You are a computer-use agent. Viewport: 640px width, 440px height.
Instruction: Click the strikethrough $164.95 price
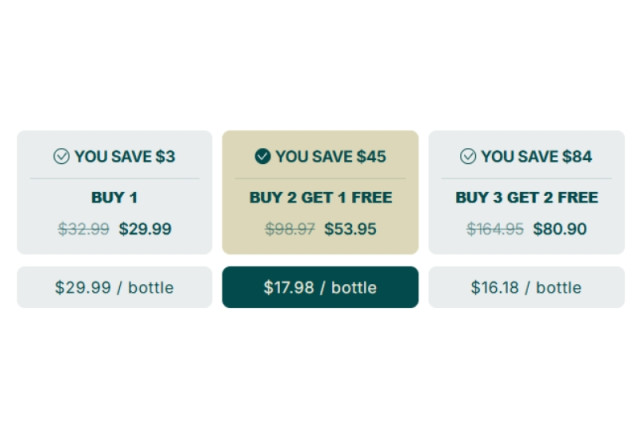pos(495,229)
